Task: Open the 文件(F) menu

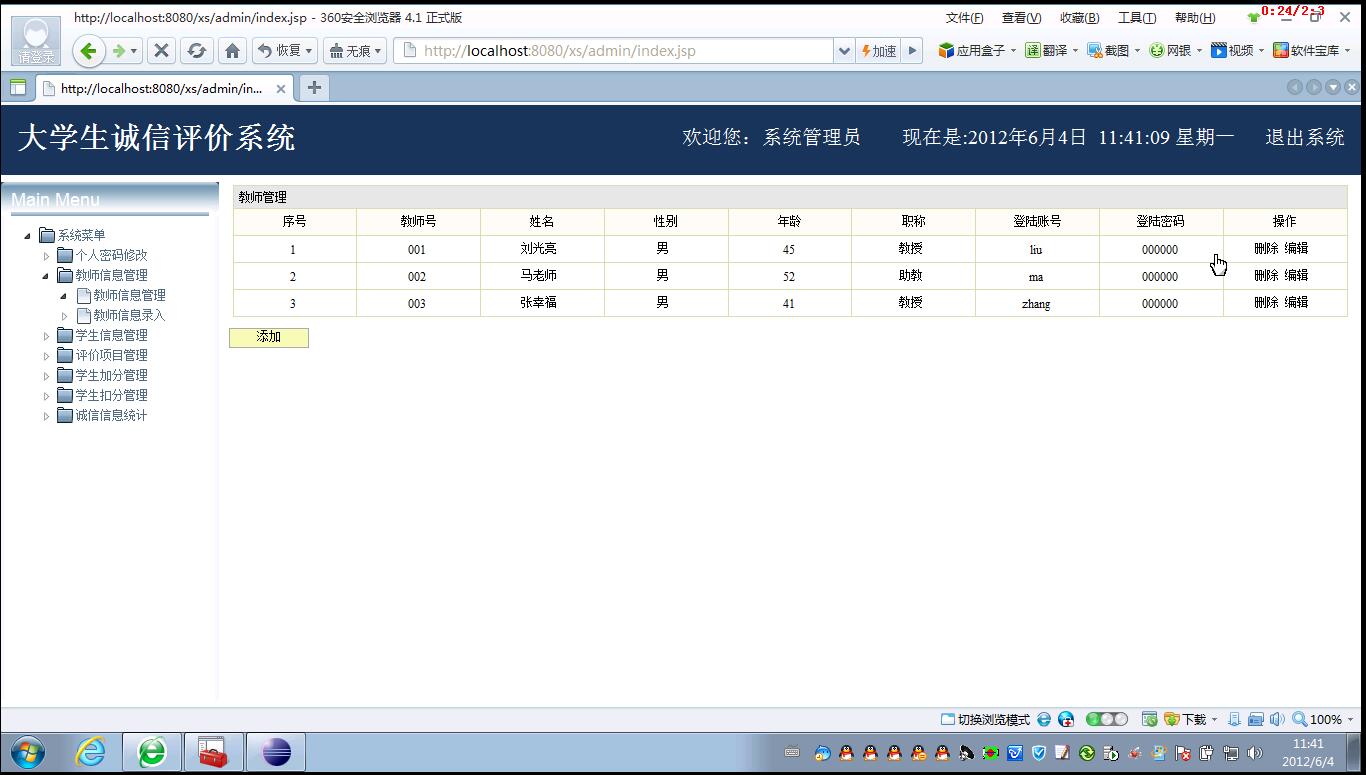Action: (x=964, y=18)
